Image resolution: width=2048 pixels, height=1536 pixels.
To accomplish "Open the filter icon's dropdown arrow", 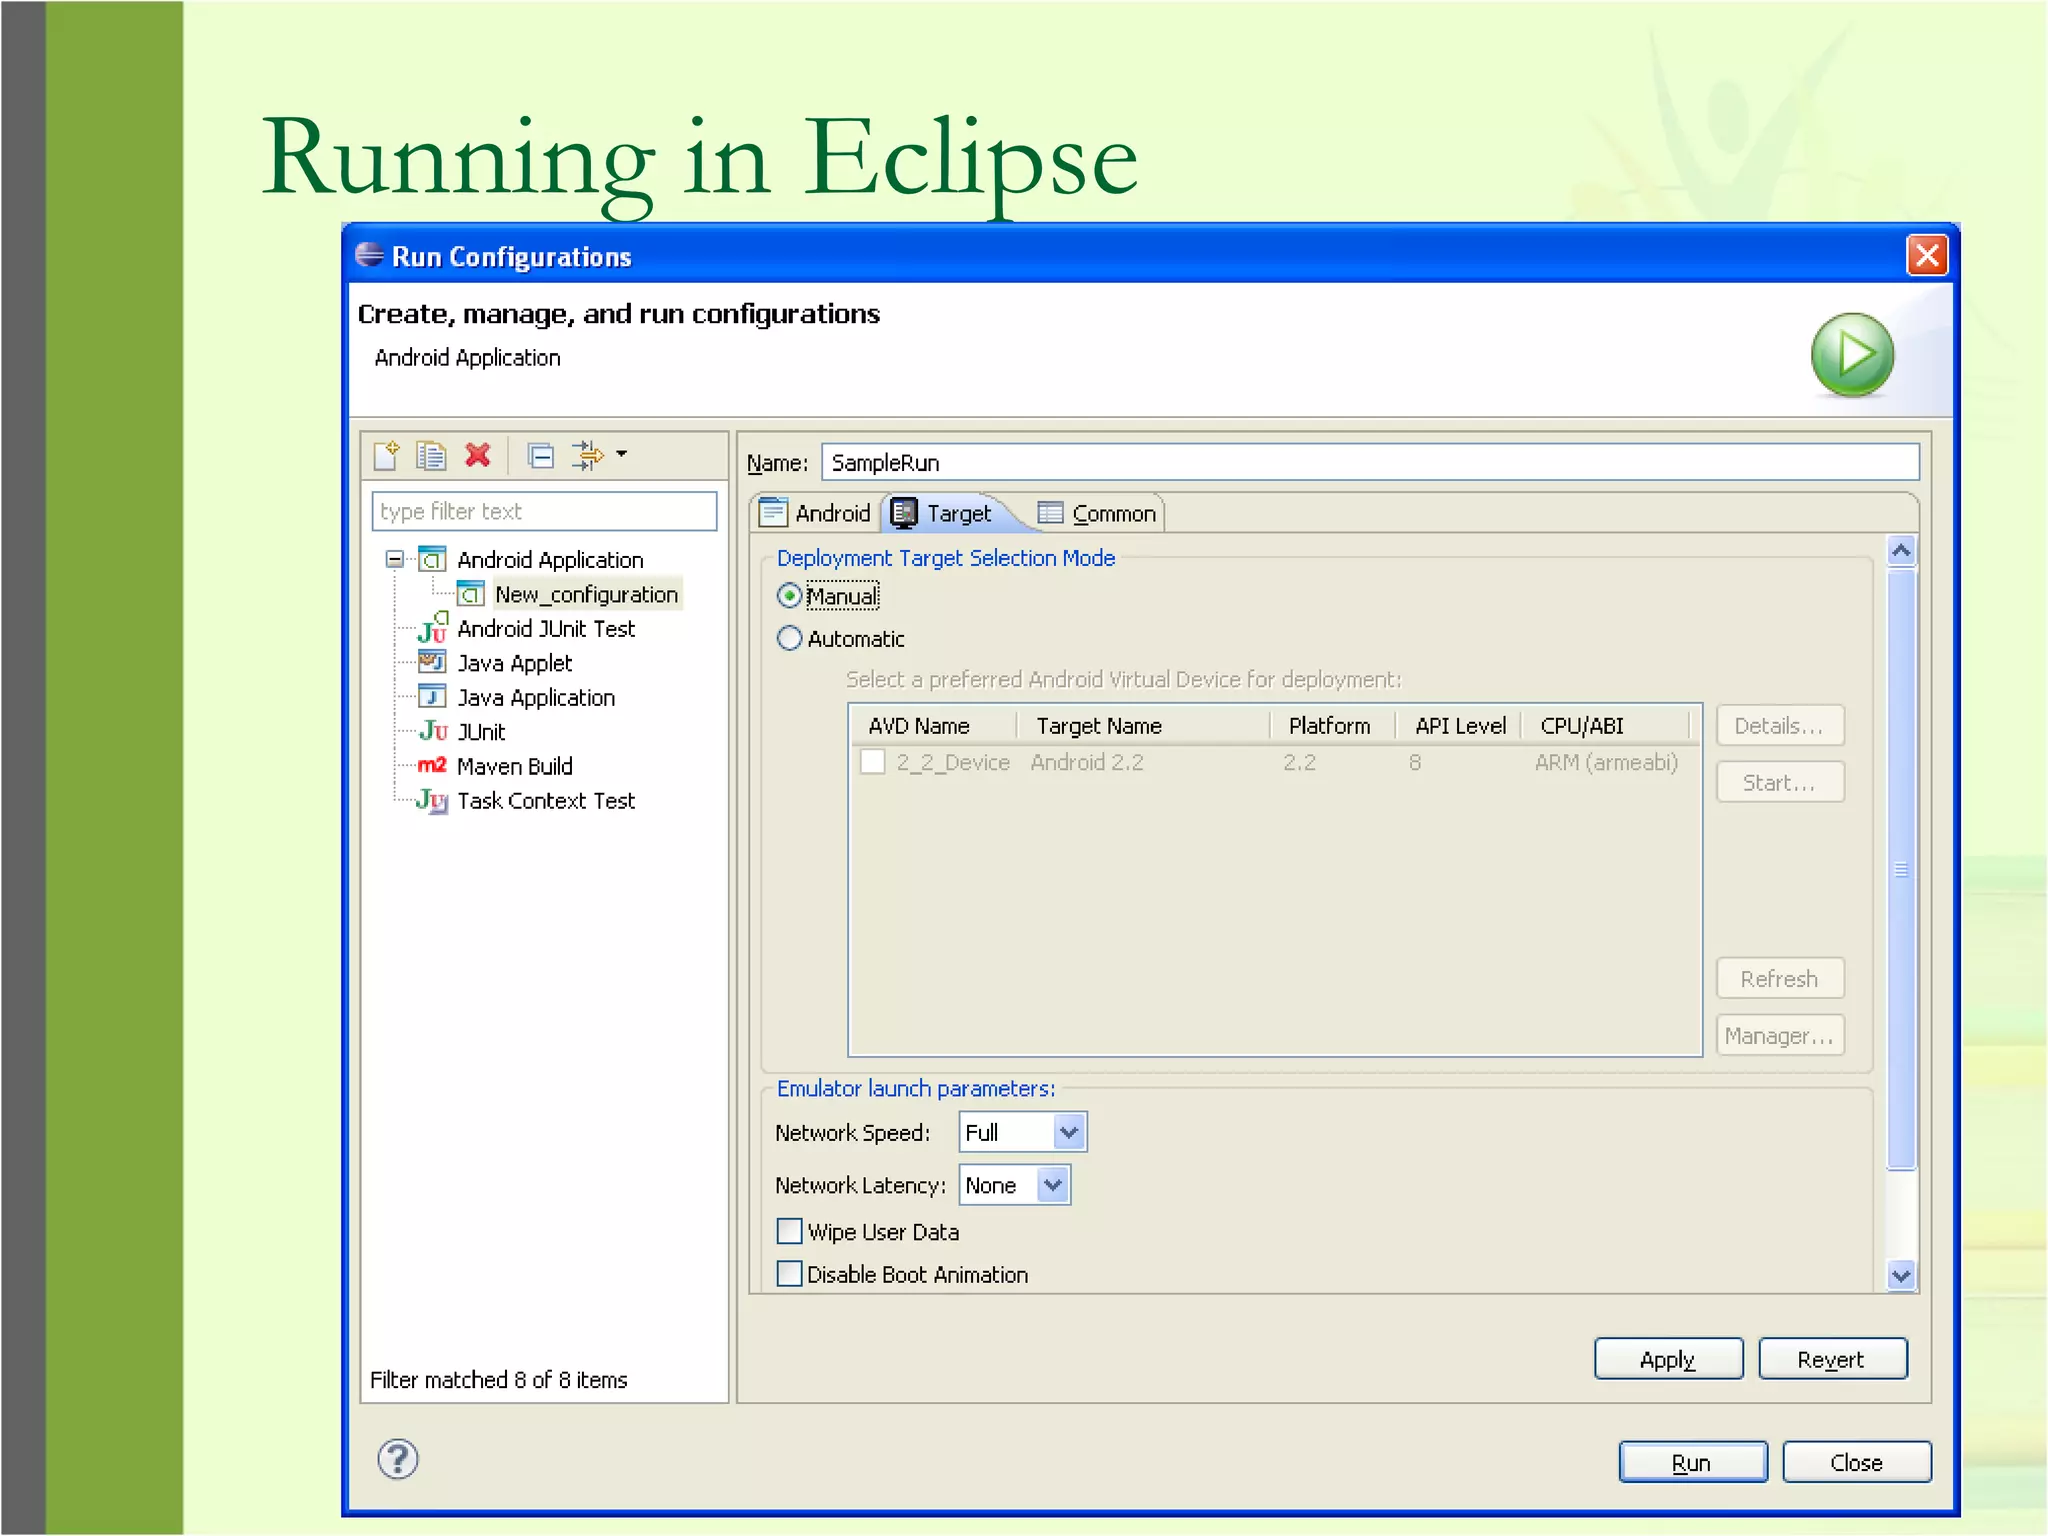I will (x=622, y=454).
